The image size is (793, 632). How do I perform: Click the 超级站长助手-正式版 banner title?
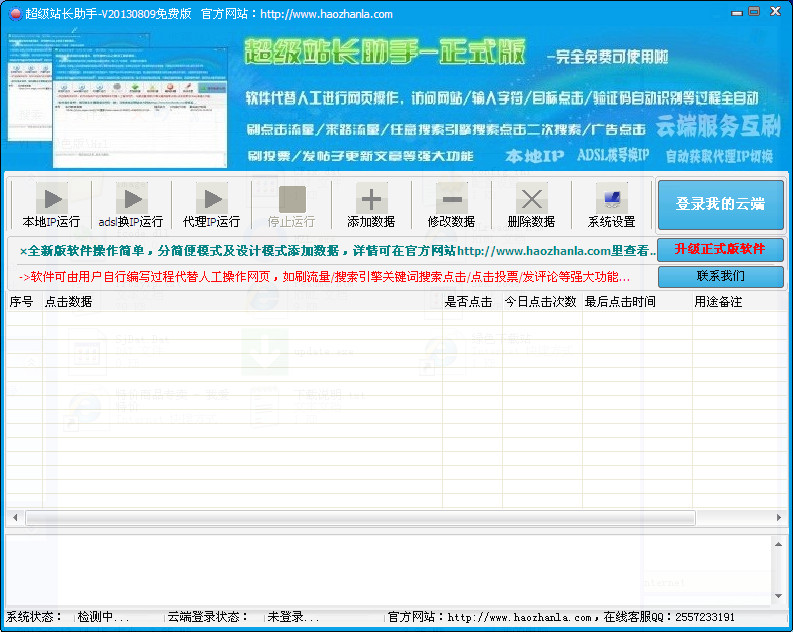[x=385, y=52]
